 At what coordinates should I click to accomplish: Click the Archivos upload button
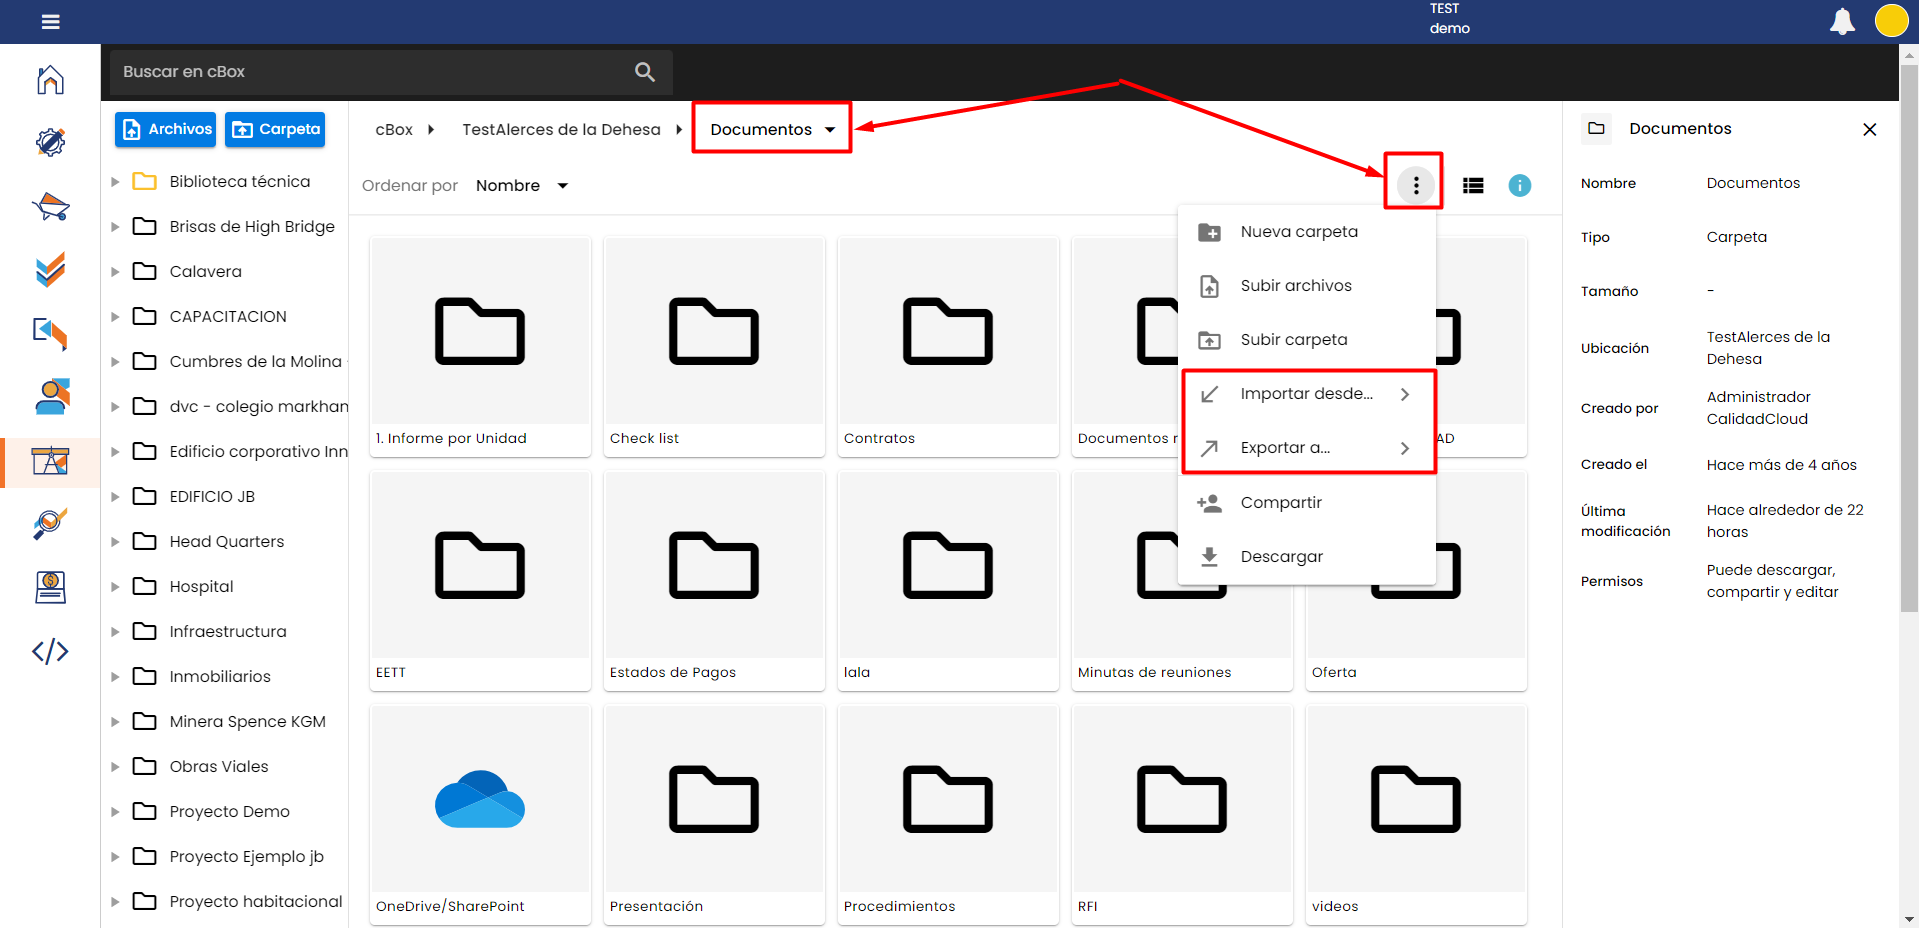point(165,129)
